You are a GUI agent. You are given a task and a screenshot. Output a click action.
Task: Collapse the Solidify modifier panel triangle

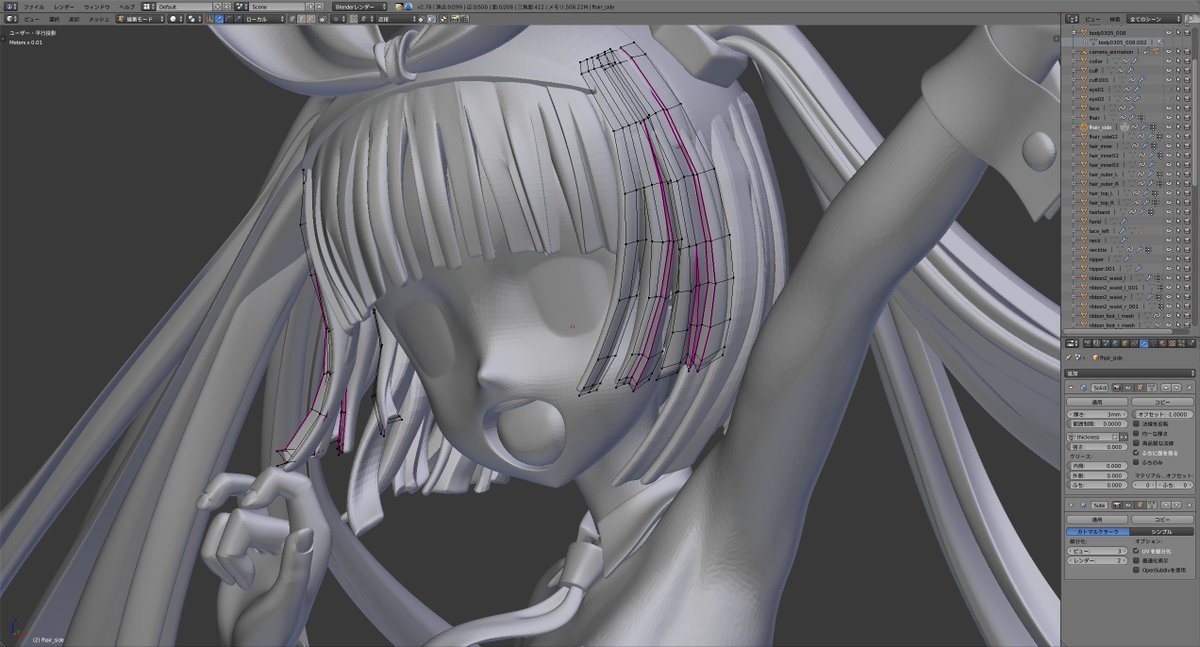click(x=1071, y=388)
